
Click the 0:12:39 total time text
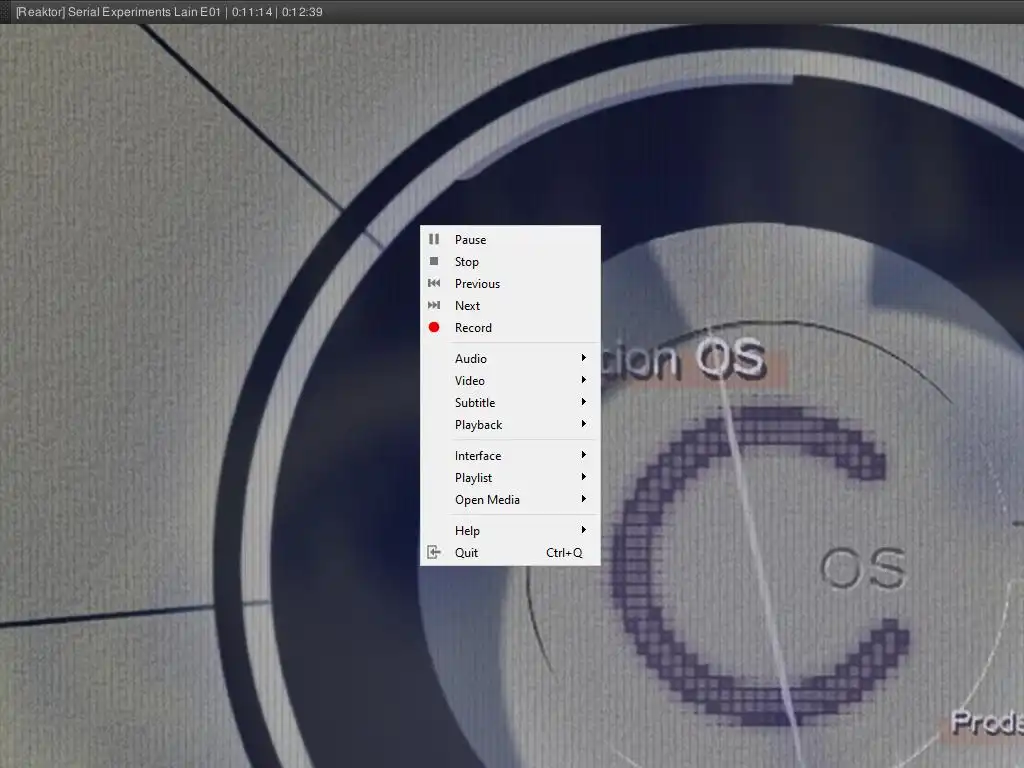point(302,12)
